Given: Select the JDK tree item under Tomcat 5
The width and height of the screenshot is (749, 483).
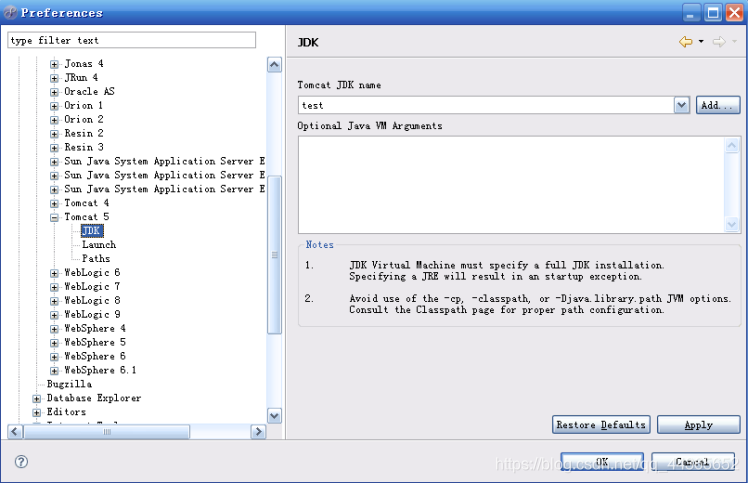Looking at the screenshot, I should [x=91, y=231].
